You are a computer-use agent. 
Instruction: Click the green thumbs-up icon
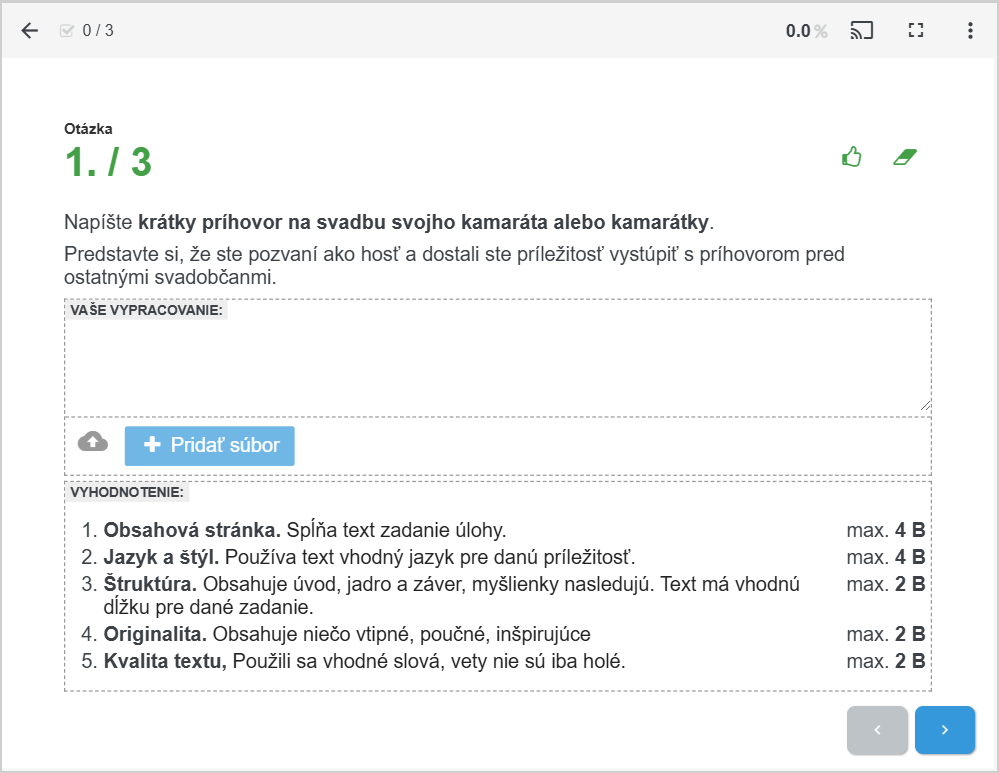tap(851, 157)
